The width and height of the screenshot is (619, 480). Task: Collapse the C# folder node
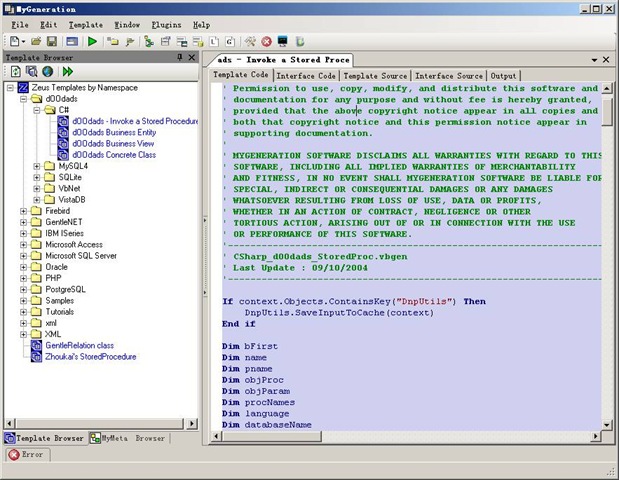[x=37, y=110]
